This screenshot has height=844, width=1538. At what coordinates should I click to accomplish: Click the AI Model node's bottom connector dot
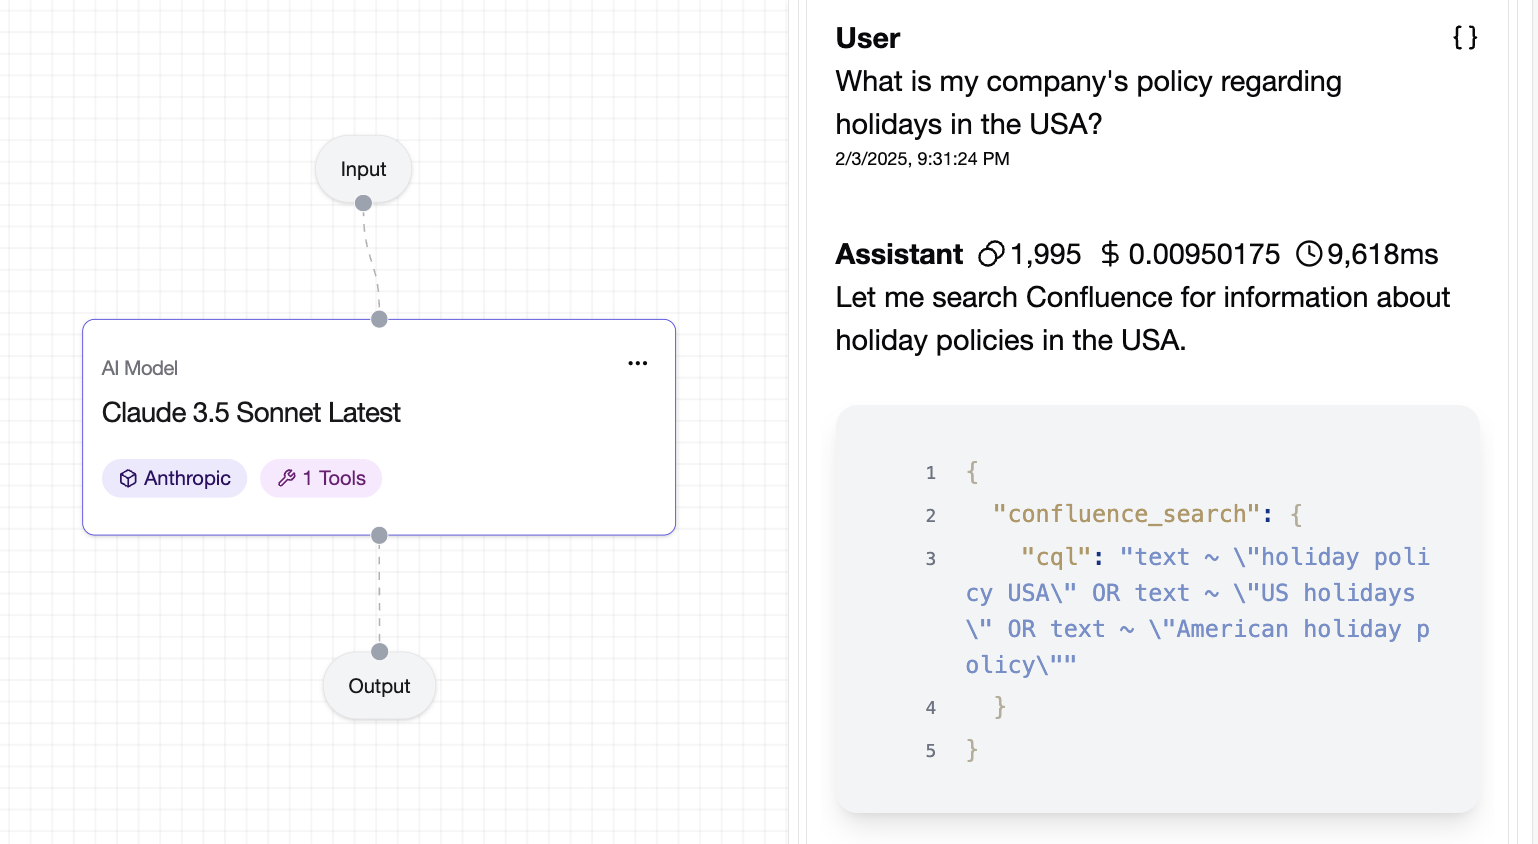pos(379,535)
